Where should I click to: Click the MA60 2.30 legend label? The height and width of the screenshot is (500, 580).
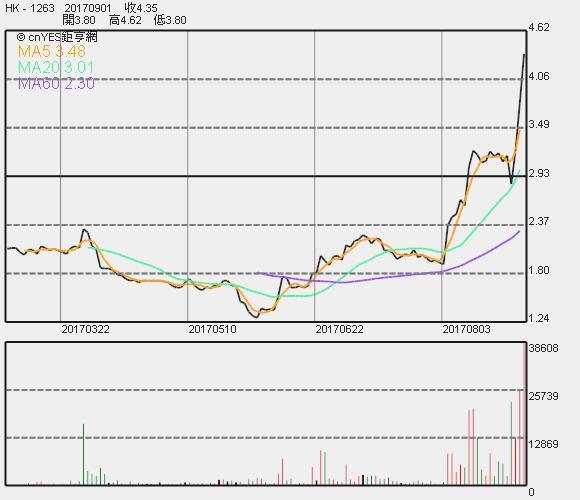(x=56, y=84)
